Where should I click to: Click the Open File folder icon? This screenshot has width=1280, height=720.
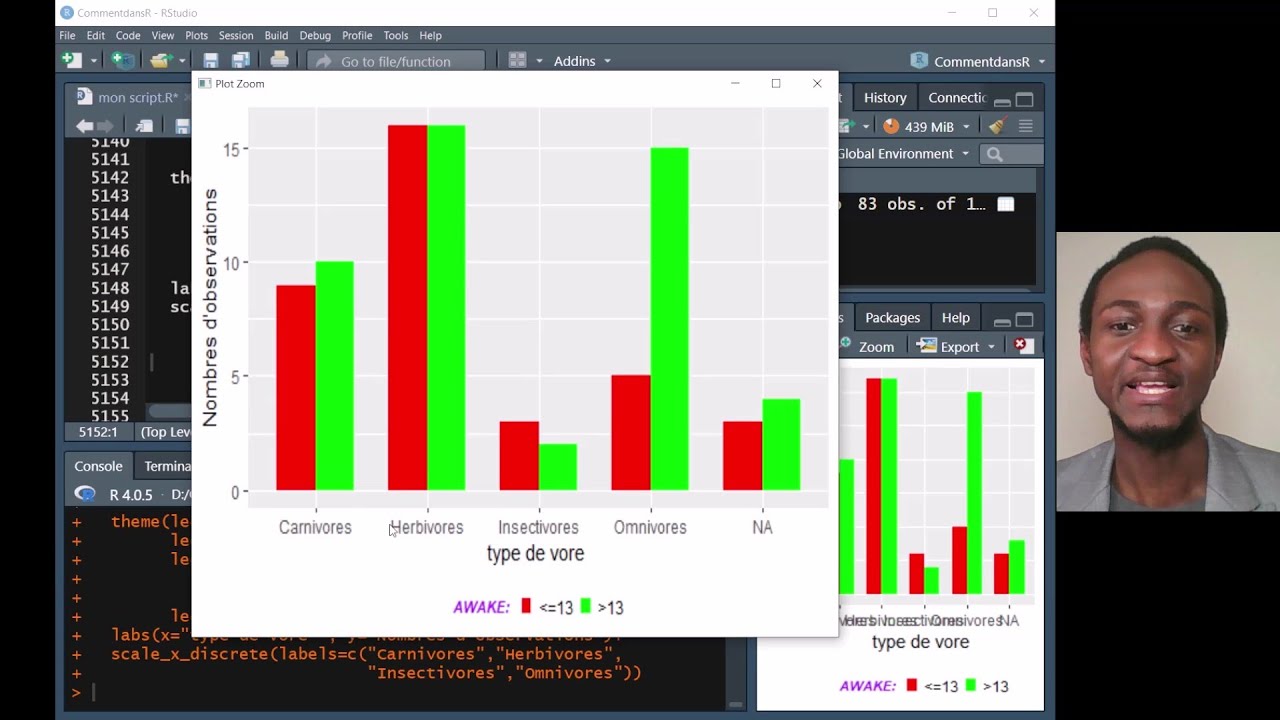(x=160, y=61)
